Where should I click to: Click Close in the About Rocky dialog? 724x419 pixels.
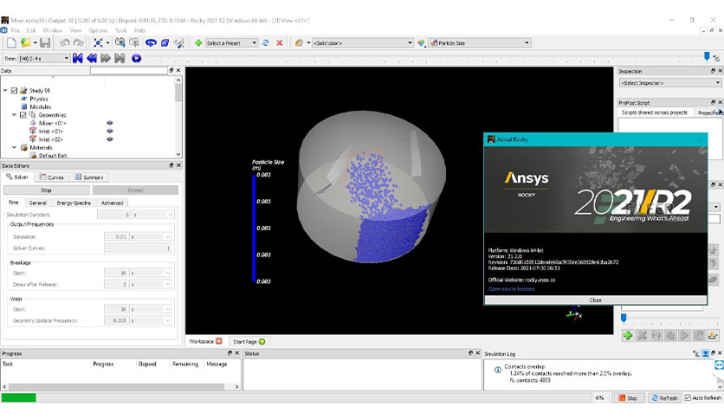coord(595,300)
